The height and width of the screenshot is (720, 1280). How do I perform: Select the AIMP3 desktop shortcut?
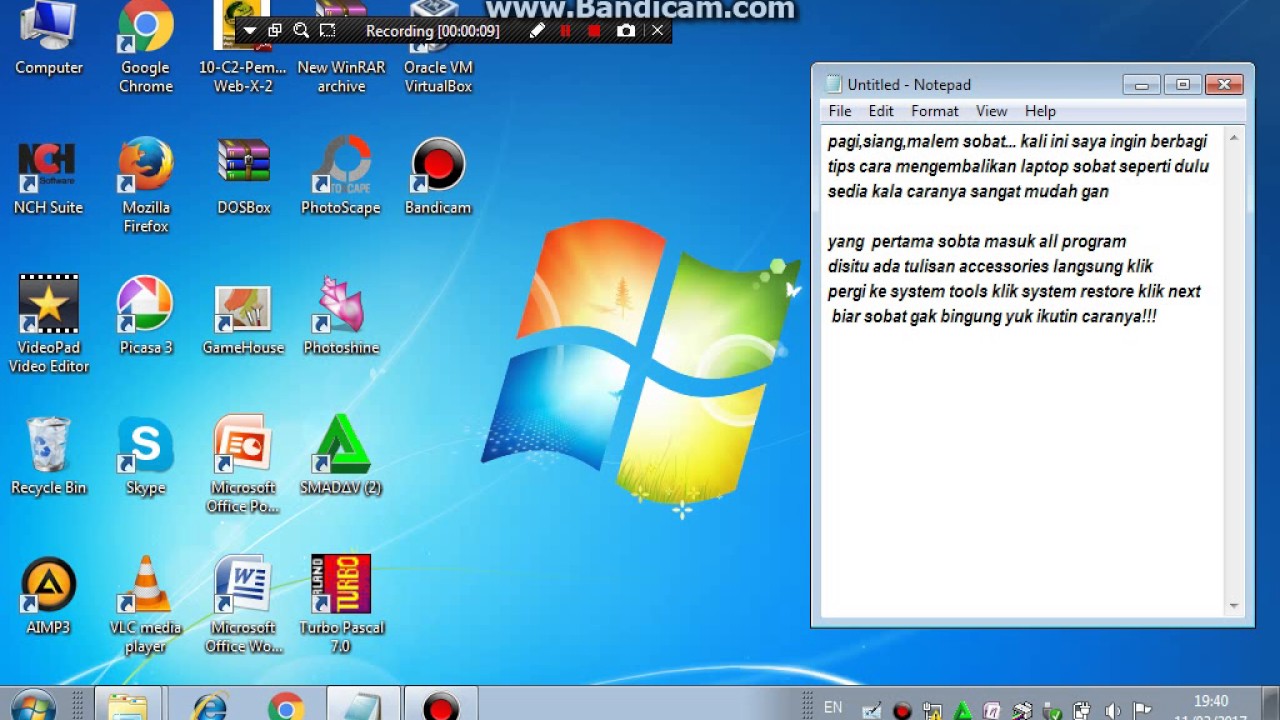click(49, 597)
